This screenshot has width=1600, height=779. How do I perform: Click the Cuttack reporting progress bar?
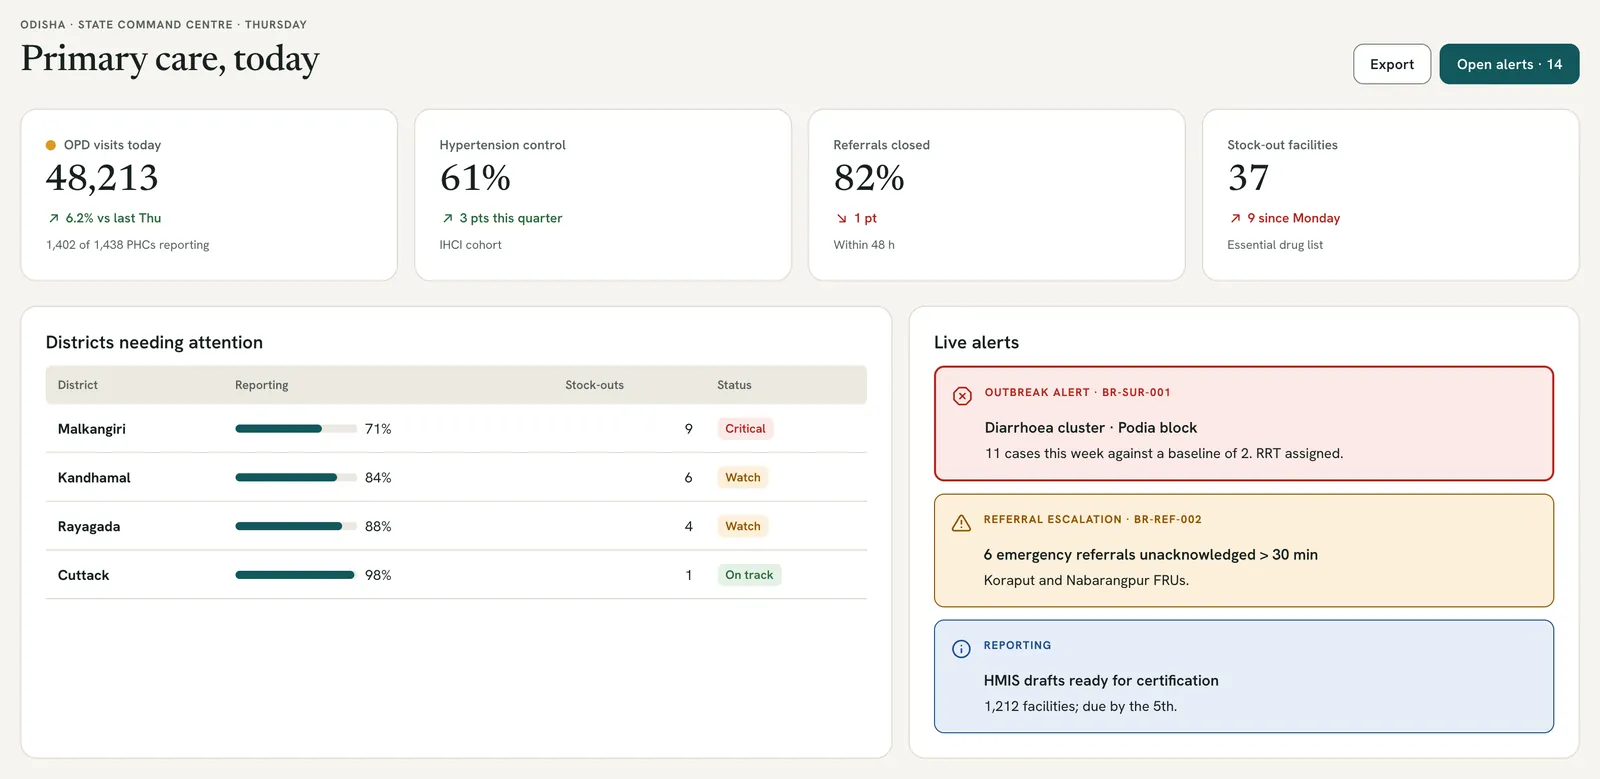point(296,575)
